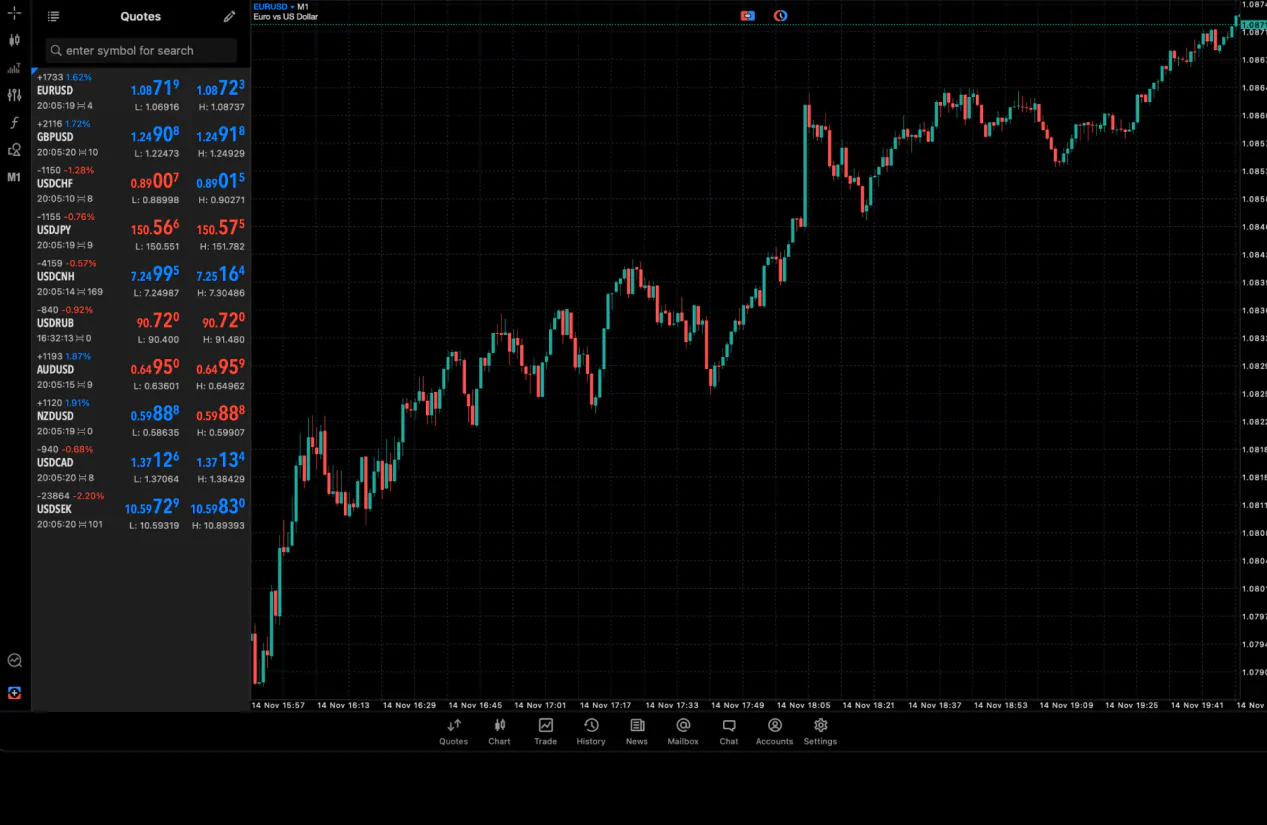
Task: Open quotes list view menu icon
Action: [x=53, y=17]
